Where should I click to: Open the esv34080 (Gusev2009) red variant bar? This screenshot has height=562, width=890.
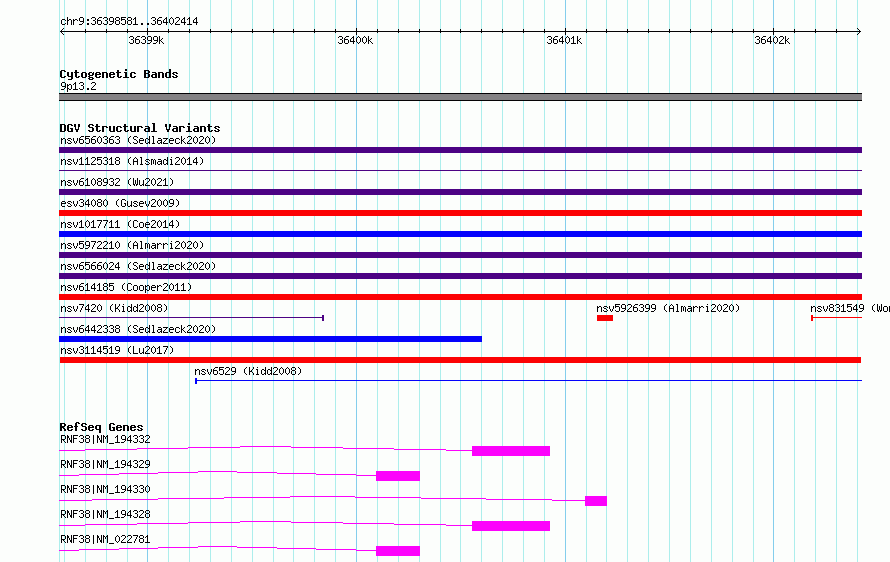460,213
